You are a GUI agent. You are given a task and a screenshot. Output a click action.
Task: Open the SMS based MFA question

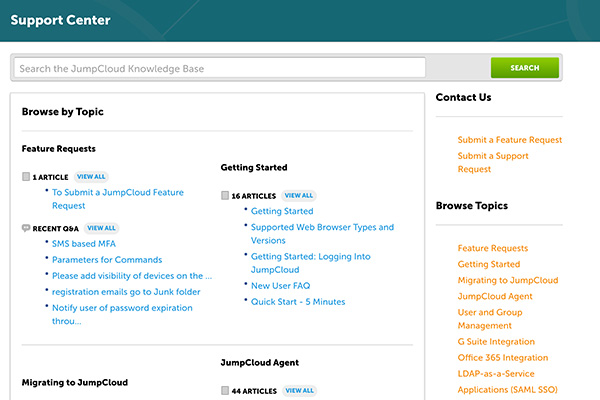click(86, 244)
